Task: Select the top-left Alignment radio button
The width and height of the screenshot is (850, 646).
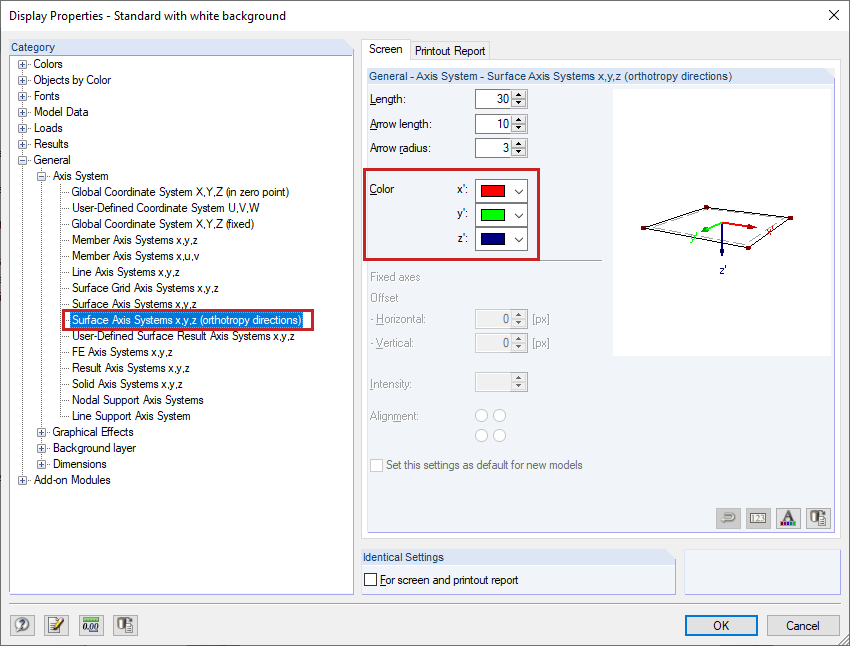Action: coord(480,417)
